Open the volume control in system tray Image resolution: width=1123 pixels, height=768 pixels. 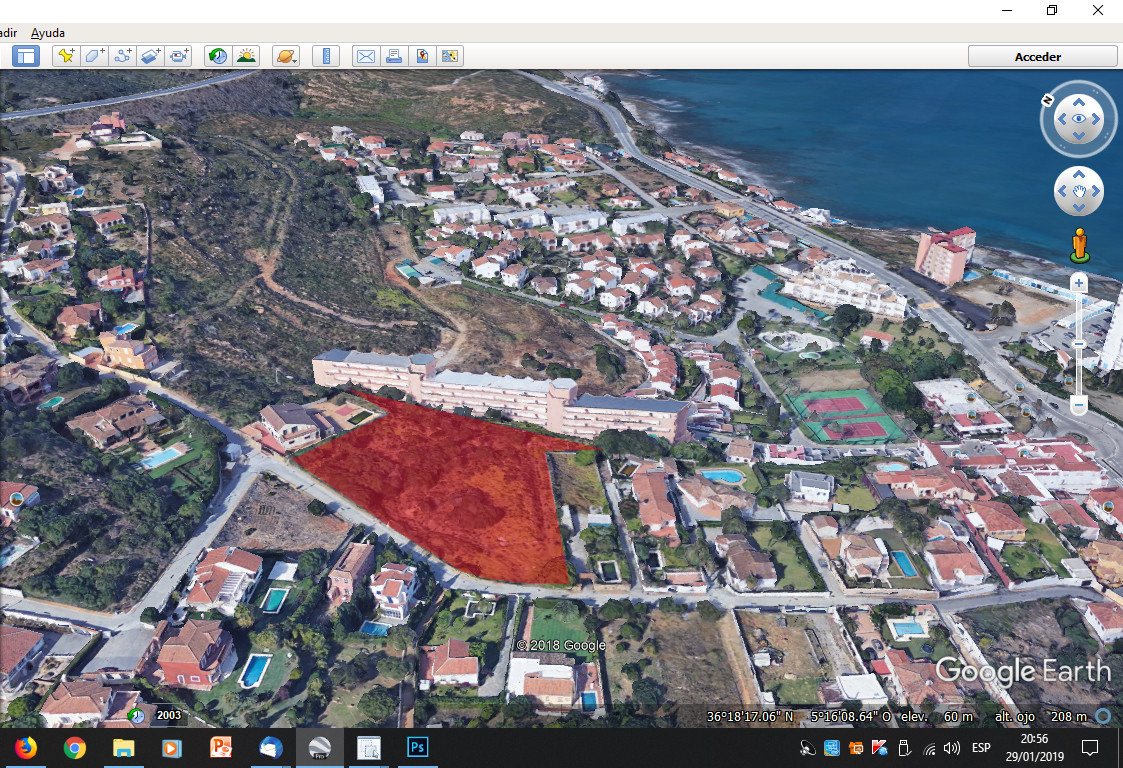tap(952, 749)
